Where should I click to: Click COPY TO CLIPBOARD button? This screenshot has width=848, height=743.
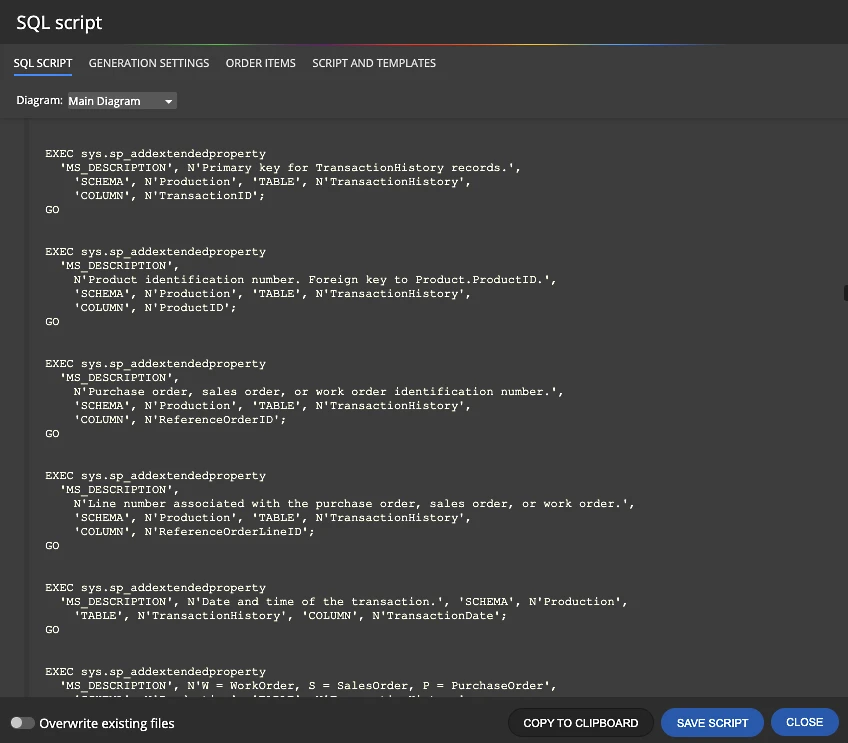point(580,723)
